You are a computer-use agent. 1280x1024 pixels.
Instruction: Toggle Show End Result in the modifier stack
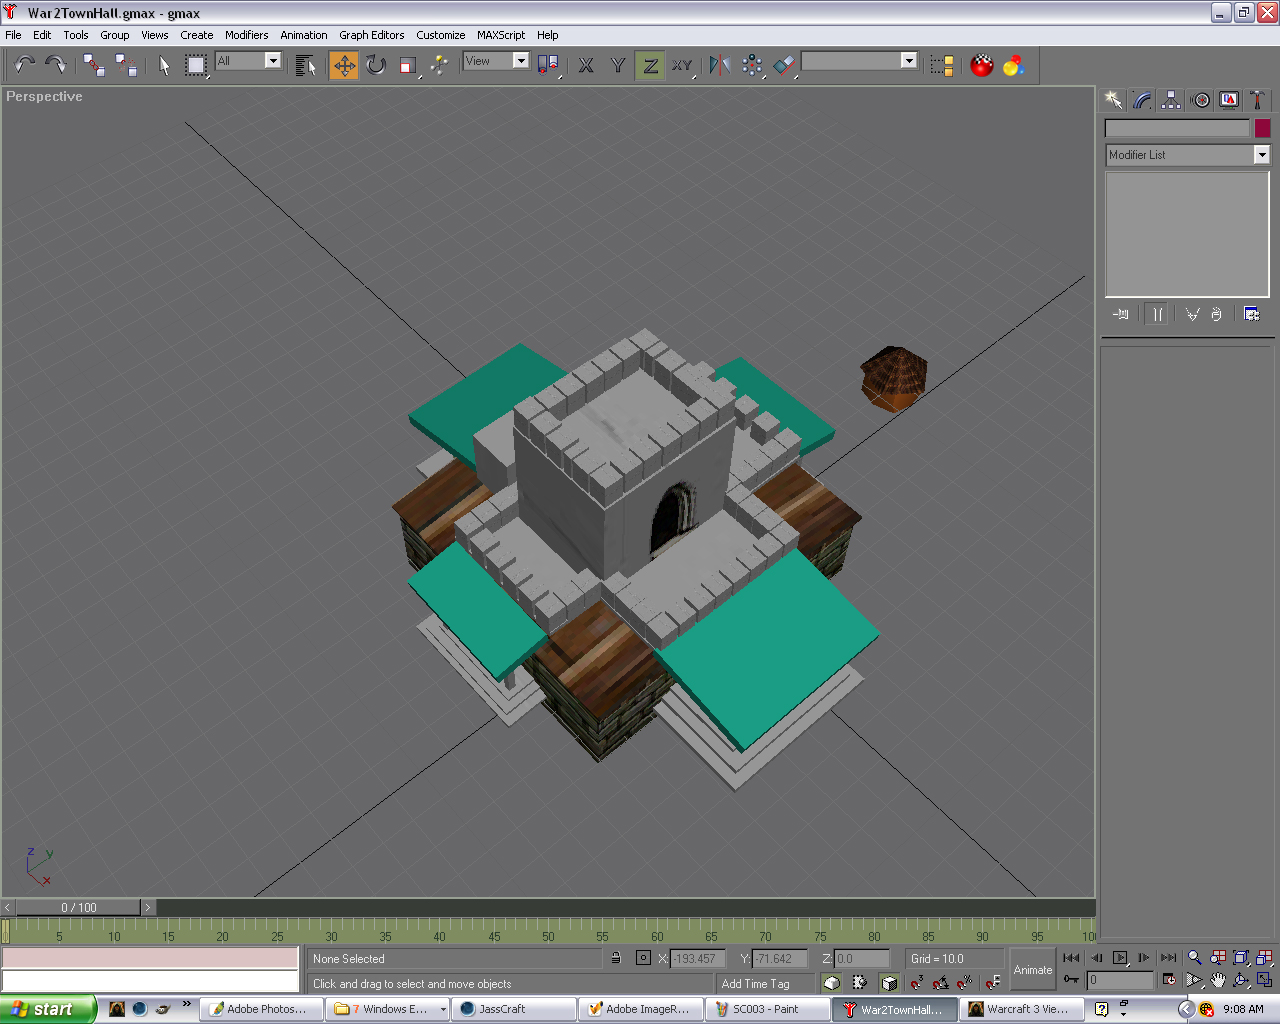tap(1157, 314)
